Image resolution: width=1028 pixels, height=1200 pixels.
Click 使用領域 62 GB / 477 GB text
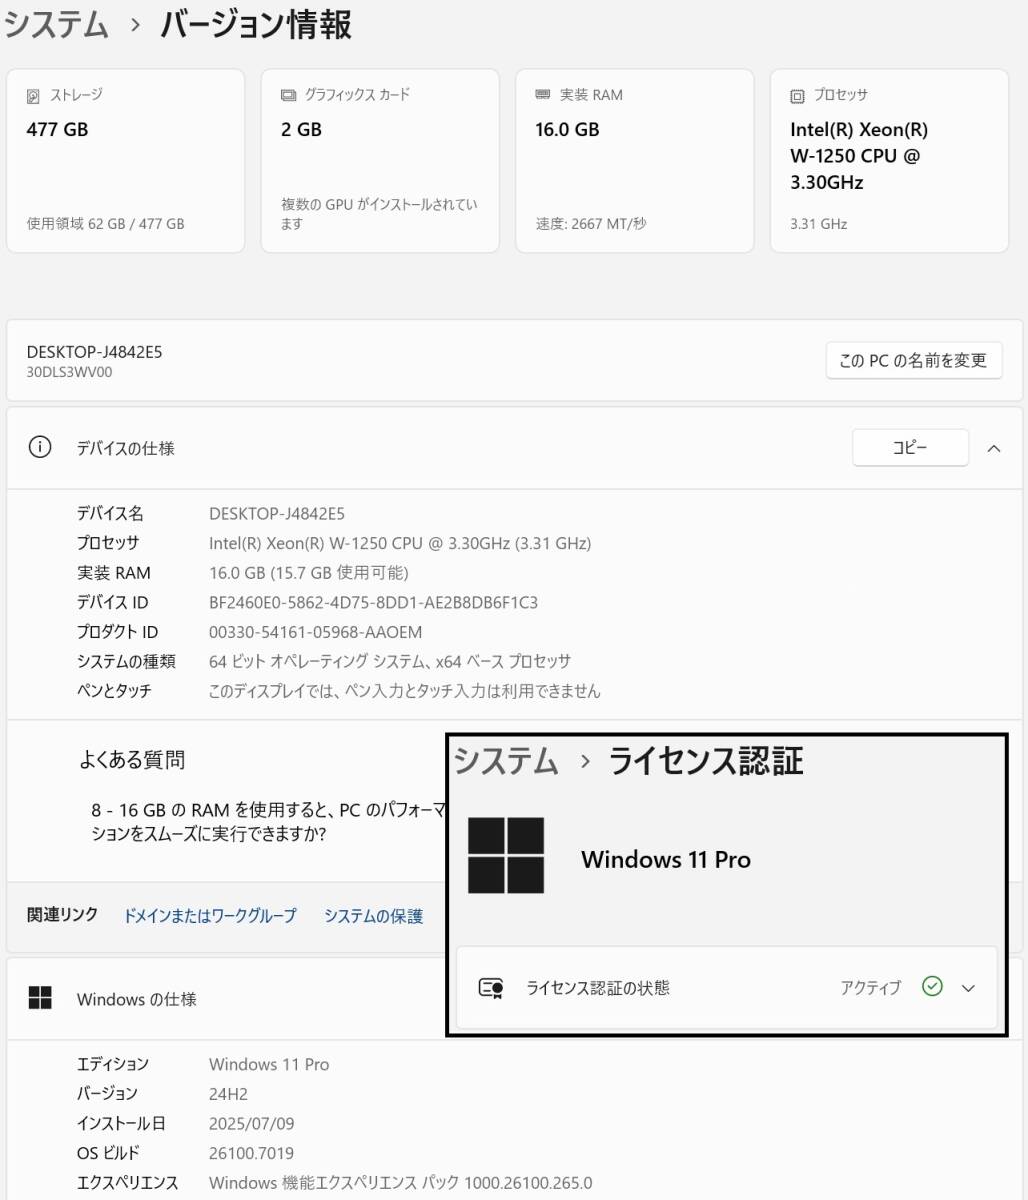pos(105,224)
